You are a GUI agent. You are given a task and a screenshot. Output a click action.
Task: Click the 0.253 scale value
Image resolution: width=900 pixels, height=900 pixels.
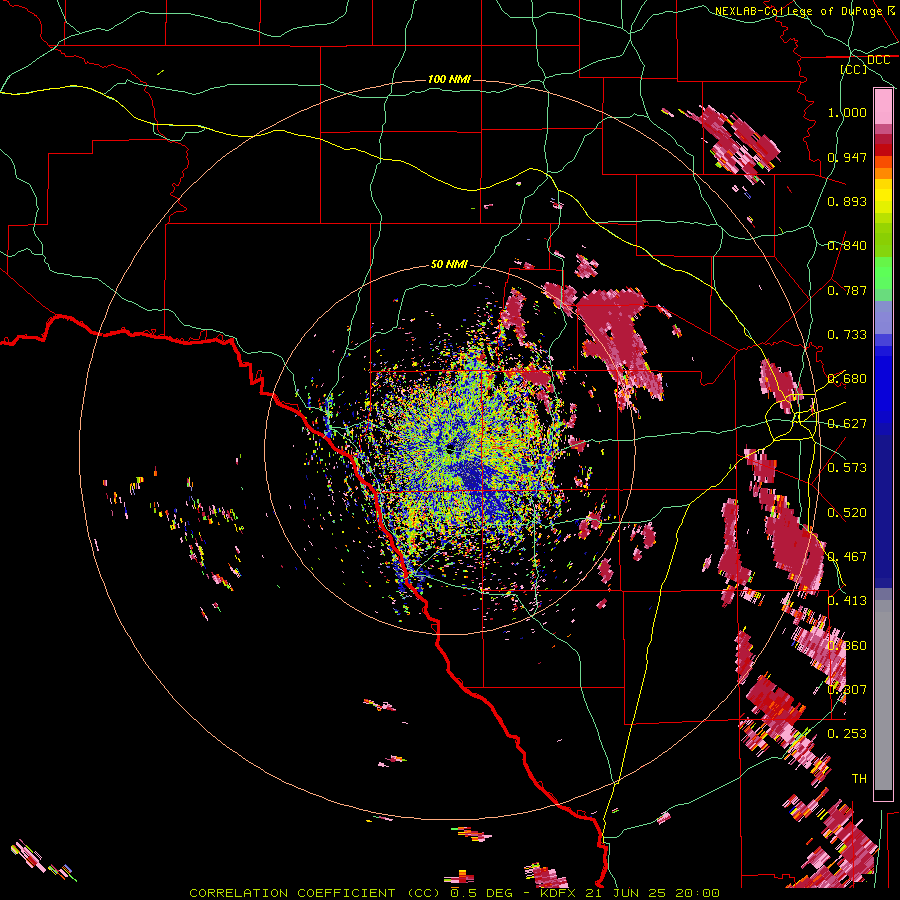[x=847, y=734]
